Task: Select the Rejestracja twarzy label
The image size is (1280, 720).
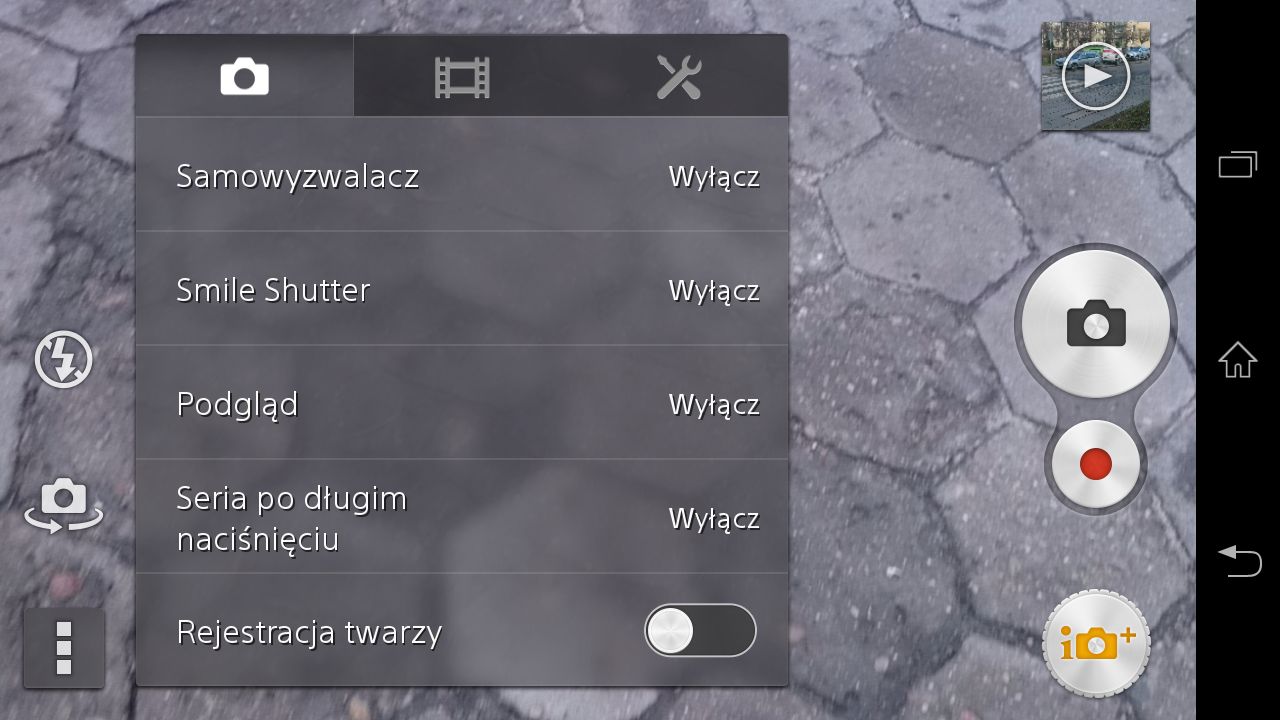Action: click(x=309, y=632)
